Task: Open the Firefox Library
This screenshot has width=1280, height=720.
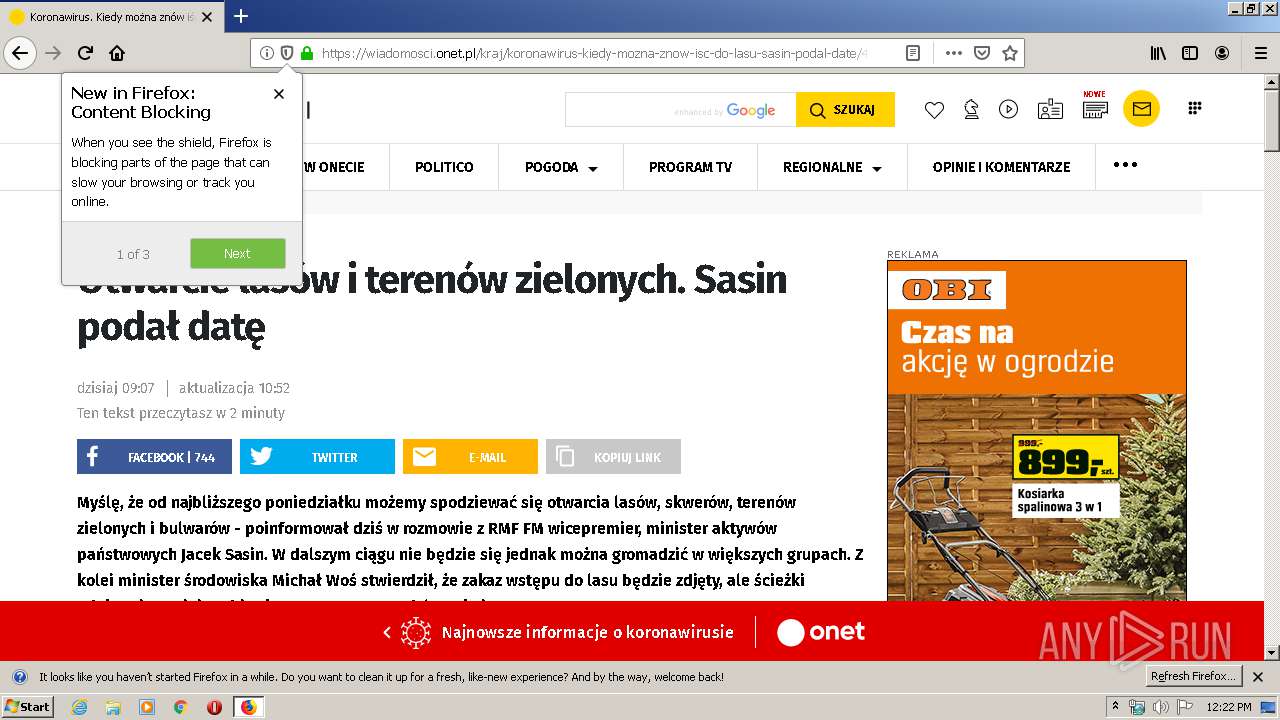Action: 1158,53
